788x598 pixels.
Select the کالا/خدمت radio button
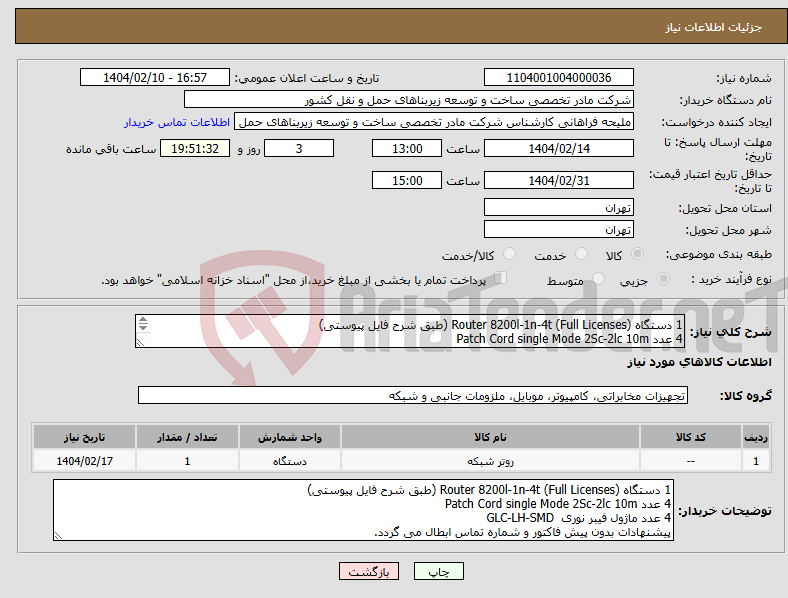pyautogui.click(x=510, y=254)
